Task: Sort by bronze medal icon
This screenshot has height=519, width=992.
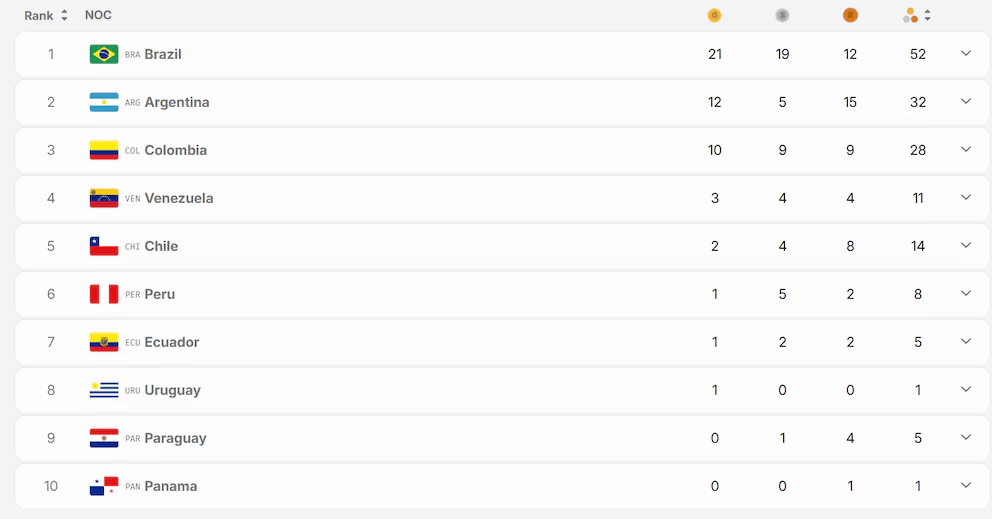Action: click(x=850, y=15)
